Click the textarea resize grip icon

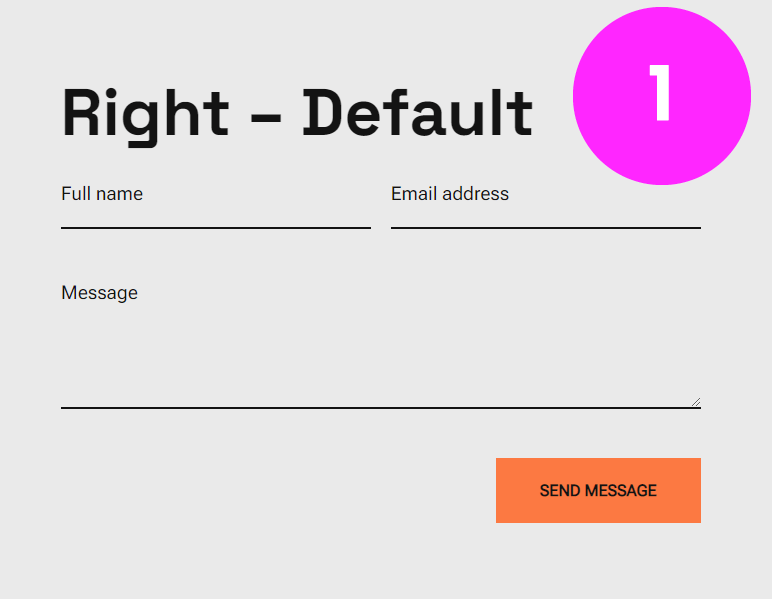coord(696,402)
